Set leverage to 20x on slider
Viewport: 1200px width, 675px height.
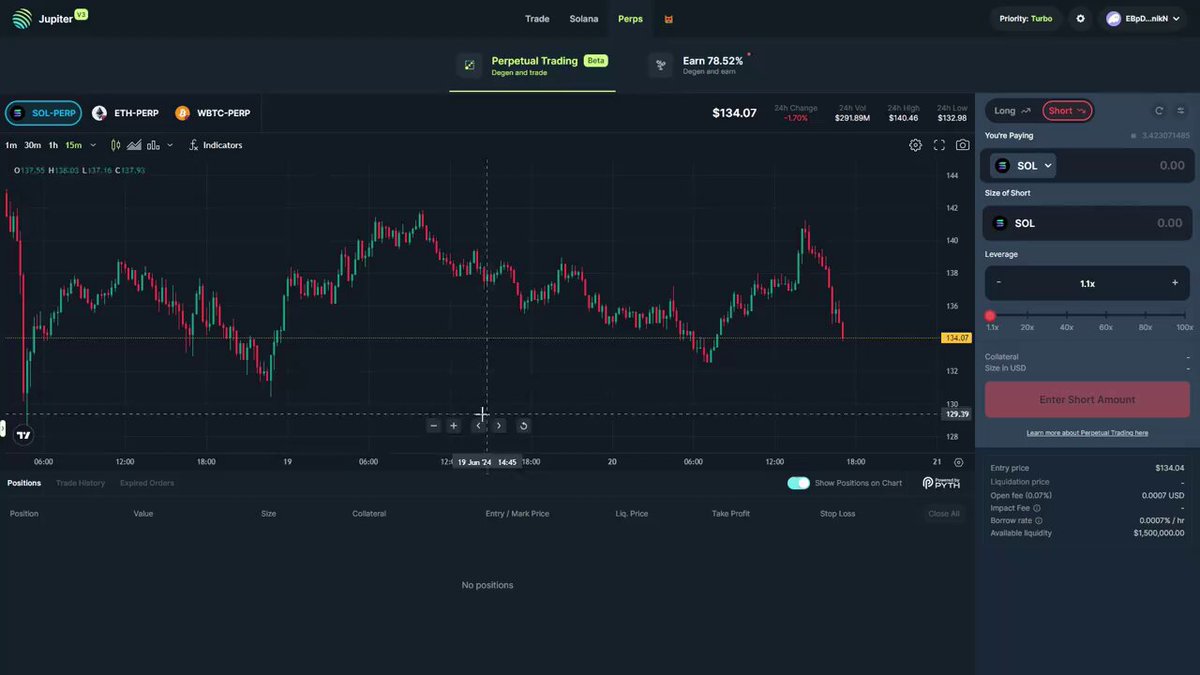pos(1027,316)
